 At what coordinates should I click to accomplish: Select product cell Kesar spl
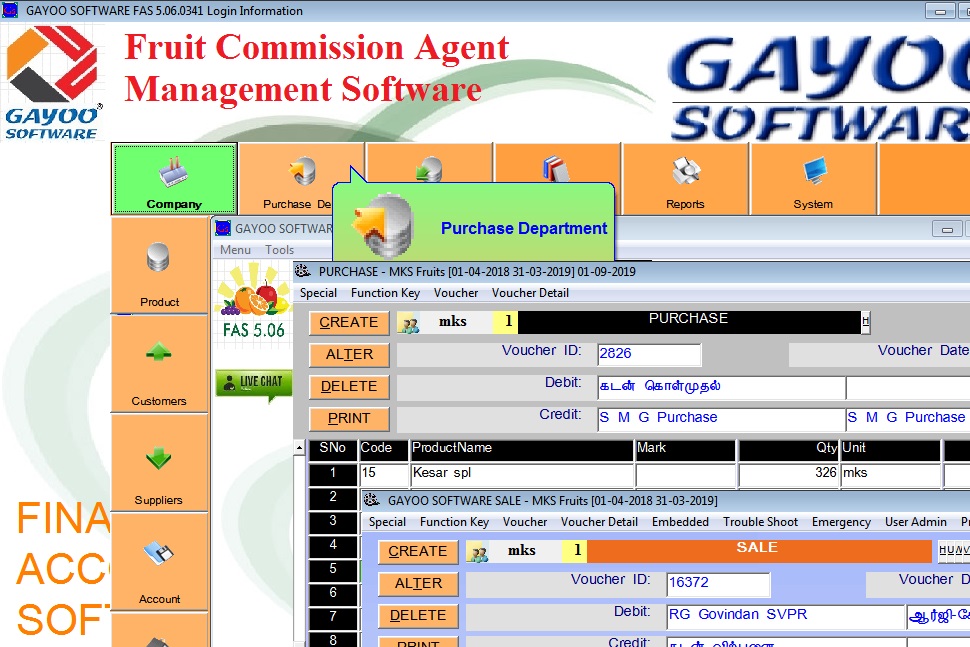coord(522,474)
